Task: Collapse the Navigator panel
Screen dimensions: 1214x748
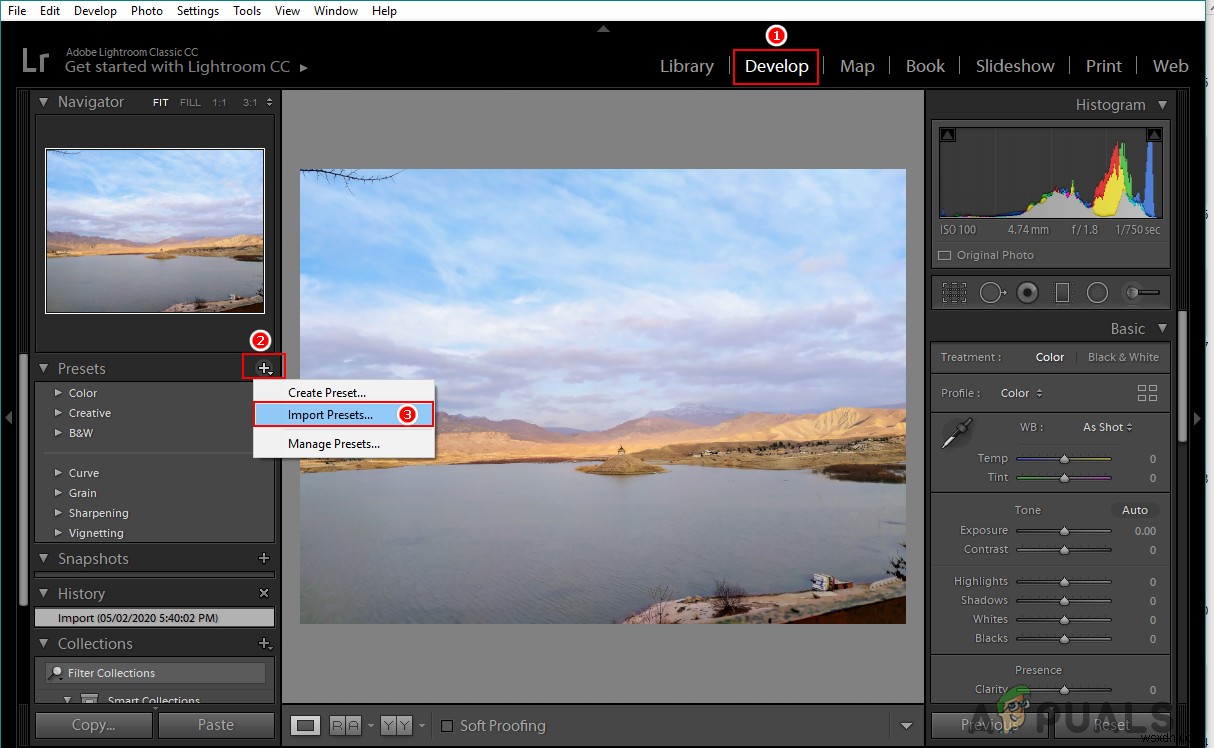Action: (44, 102)
